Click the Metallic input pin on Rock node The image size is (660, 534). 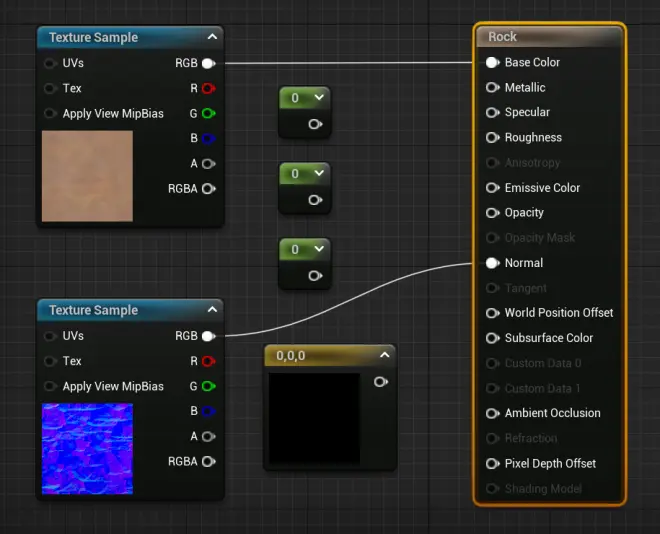492,88
